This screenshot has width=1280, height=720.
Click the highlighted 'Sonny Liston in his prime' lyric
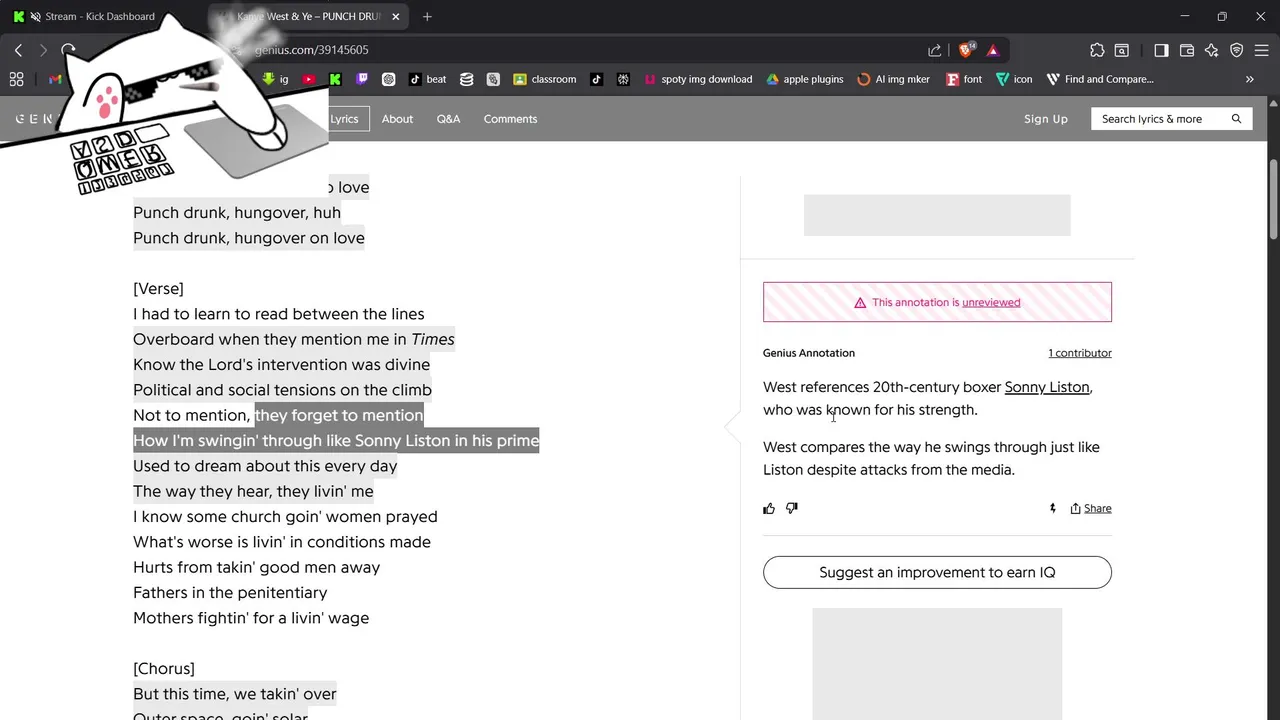pyautogui.click(x=447, y=441)
